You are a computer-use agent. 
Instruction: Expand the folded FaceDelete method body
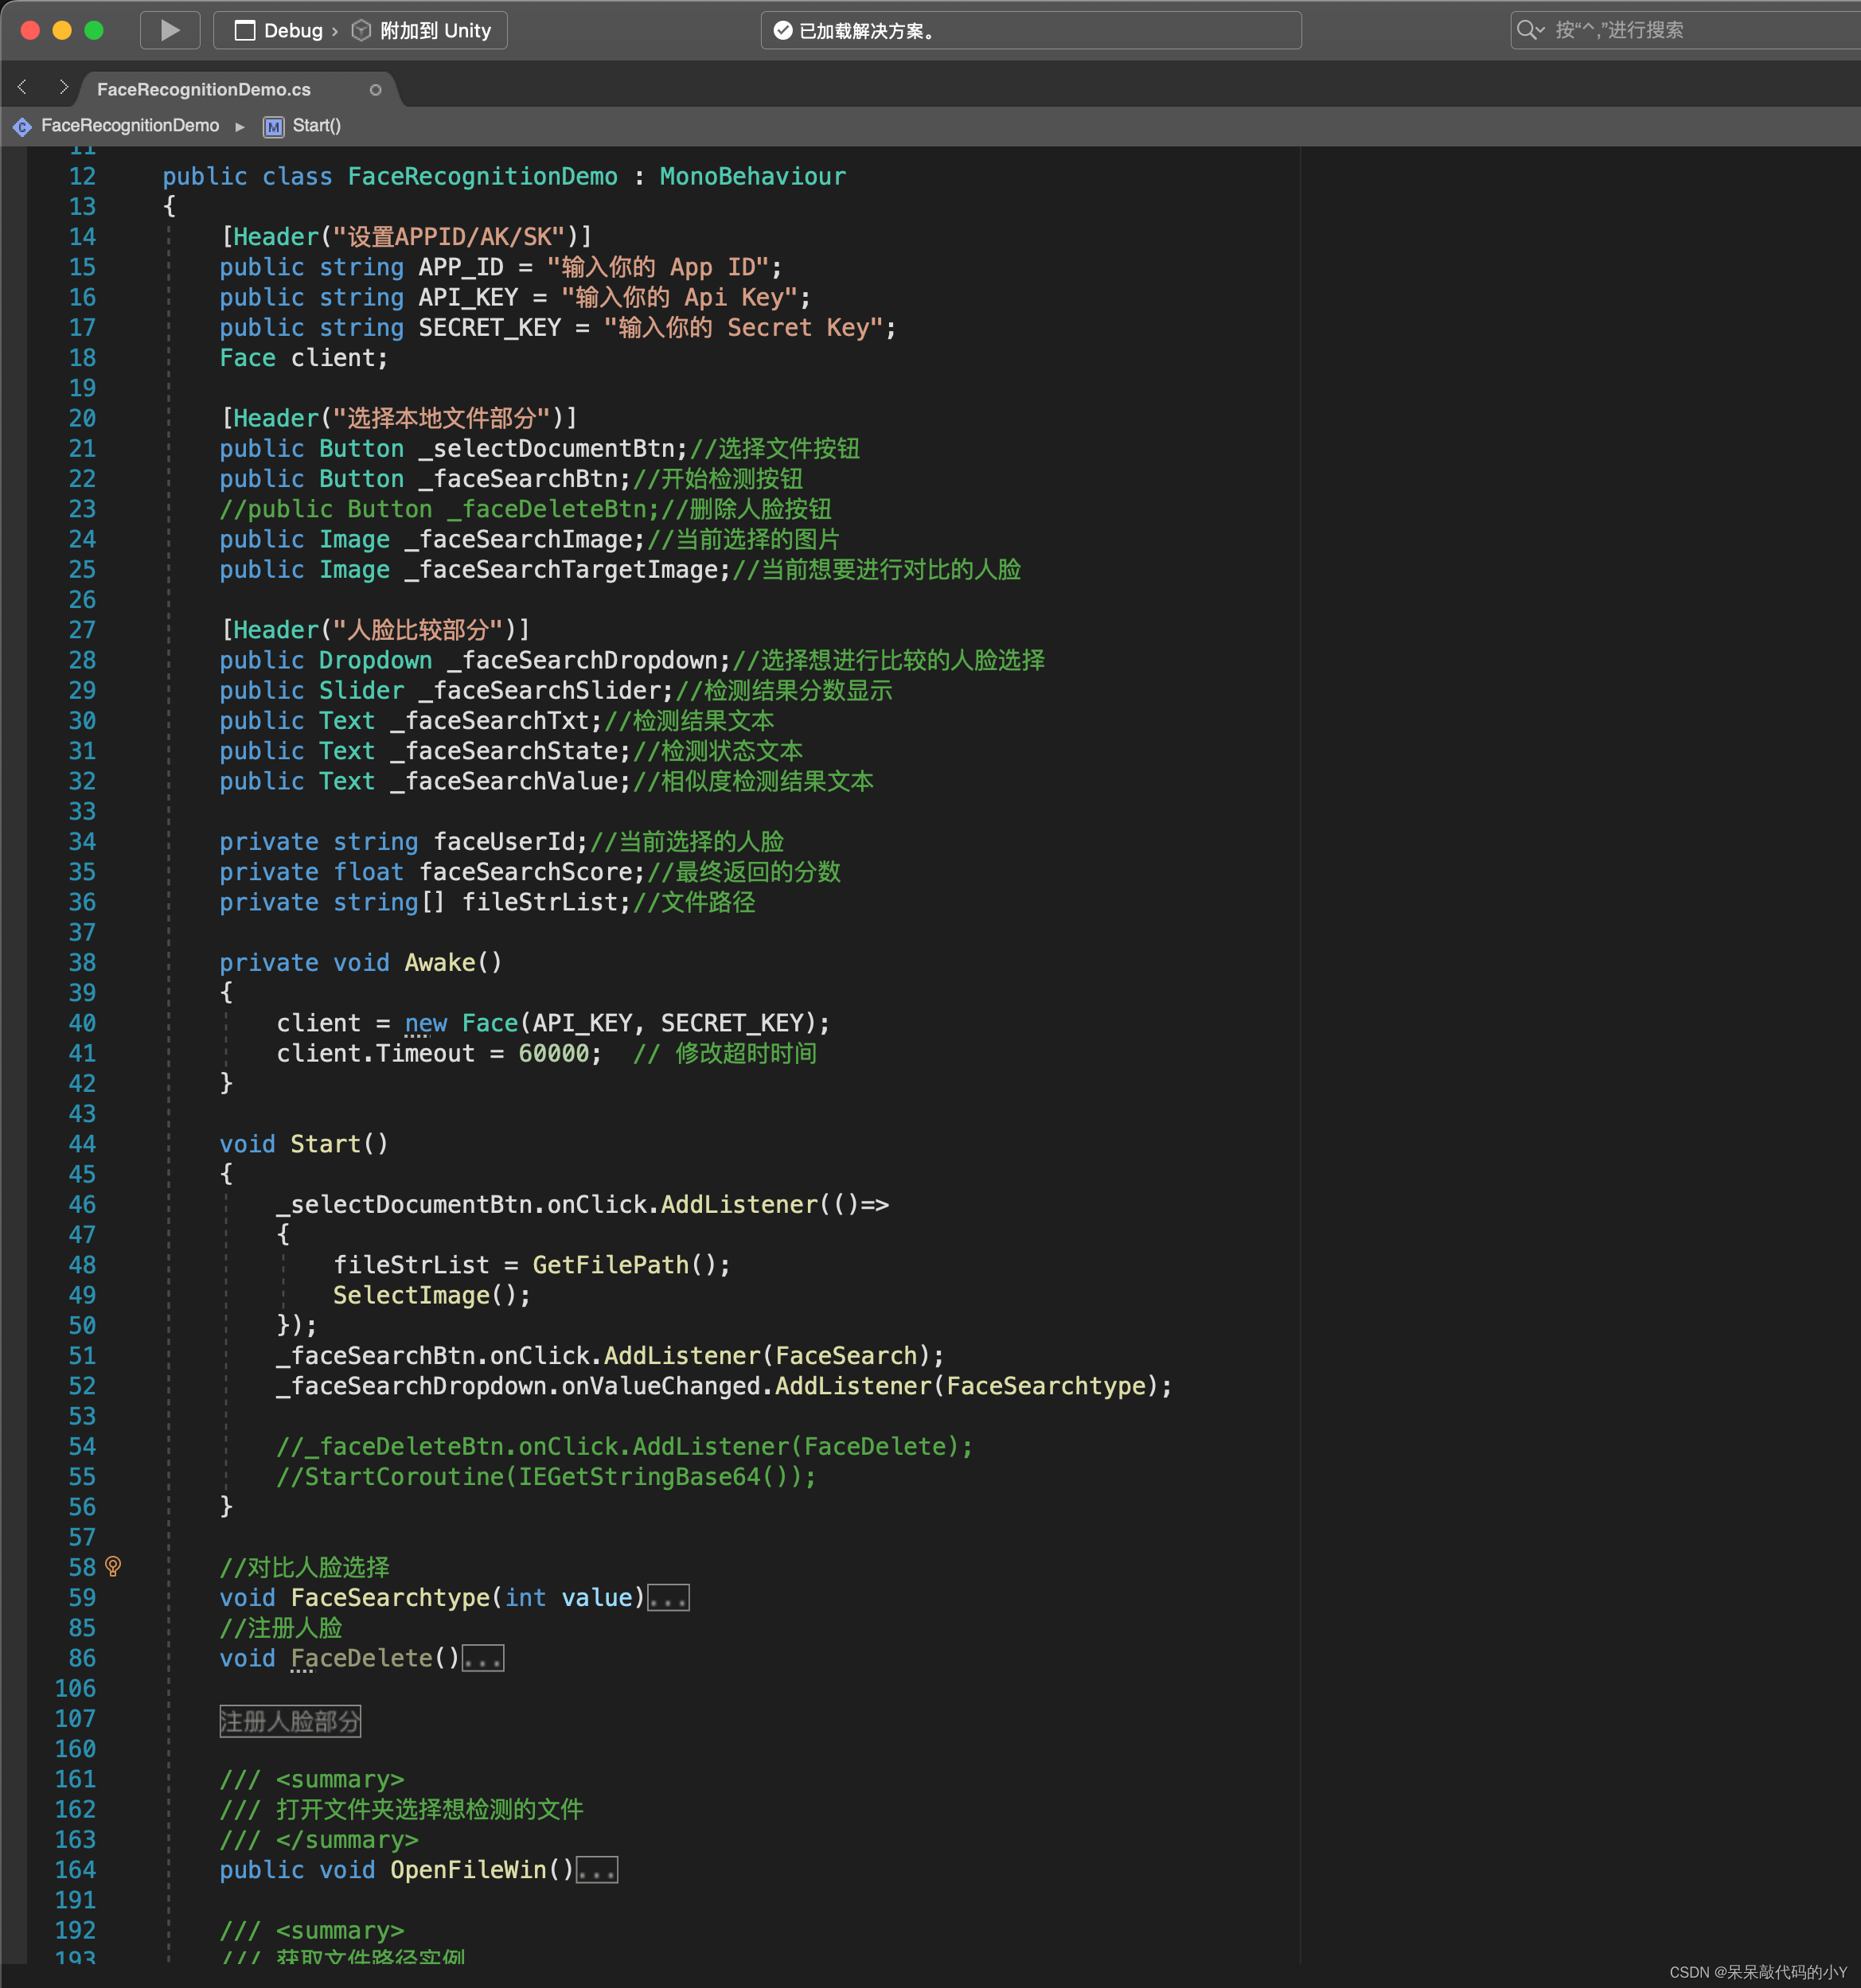tap(482, 1658)
